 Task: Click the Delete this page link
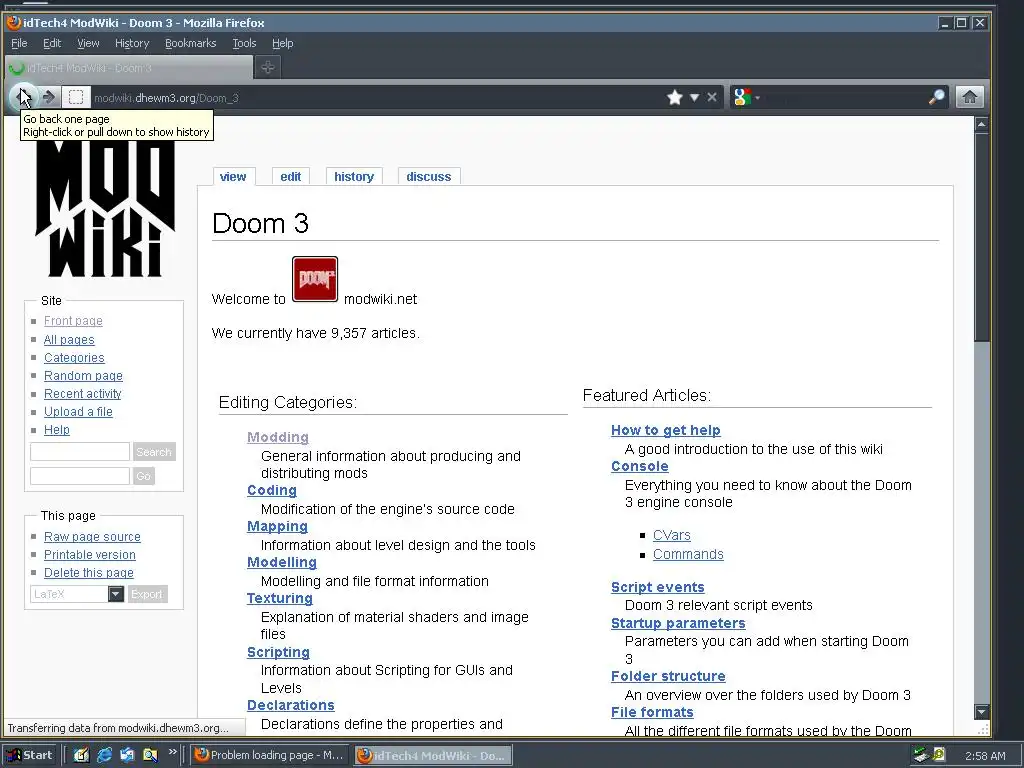pyautogui.click(x=89, y=573)
